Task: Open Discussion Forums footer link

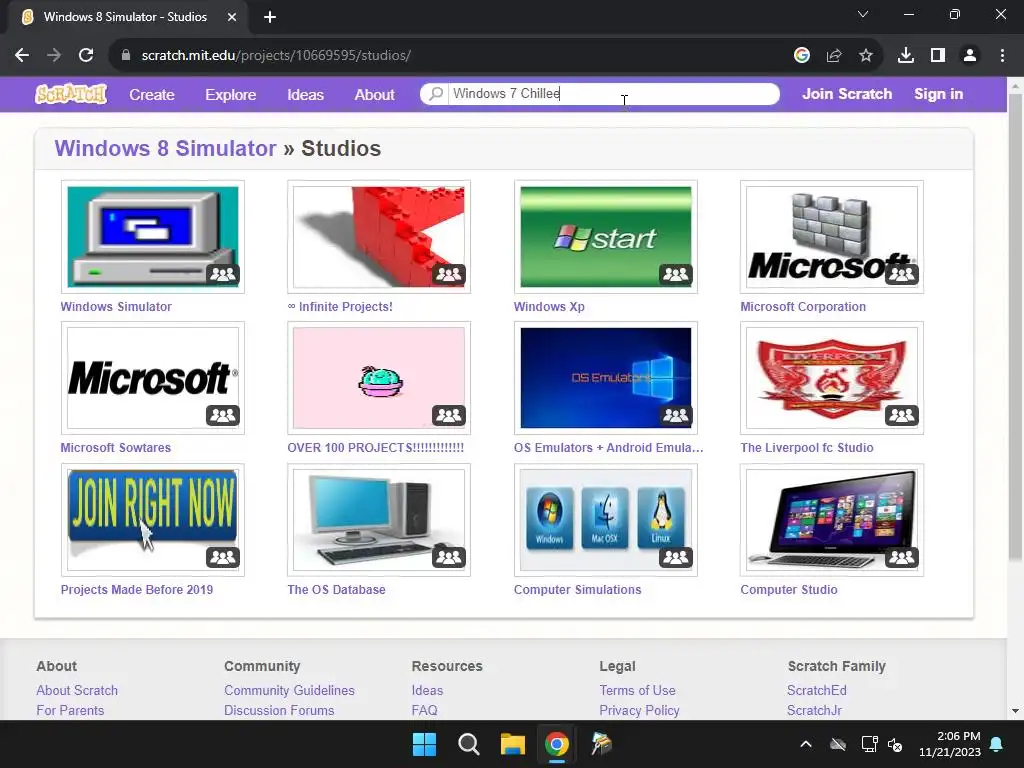Action: click(279, 710)
